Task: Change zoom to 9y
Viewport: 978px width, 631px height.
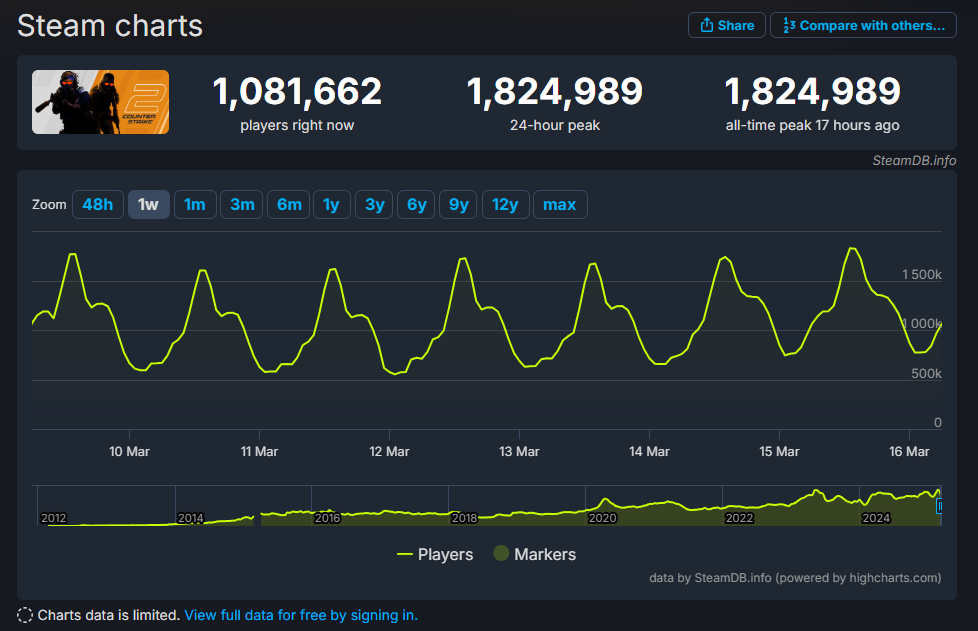Action: click(458, 205)
